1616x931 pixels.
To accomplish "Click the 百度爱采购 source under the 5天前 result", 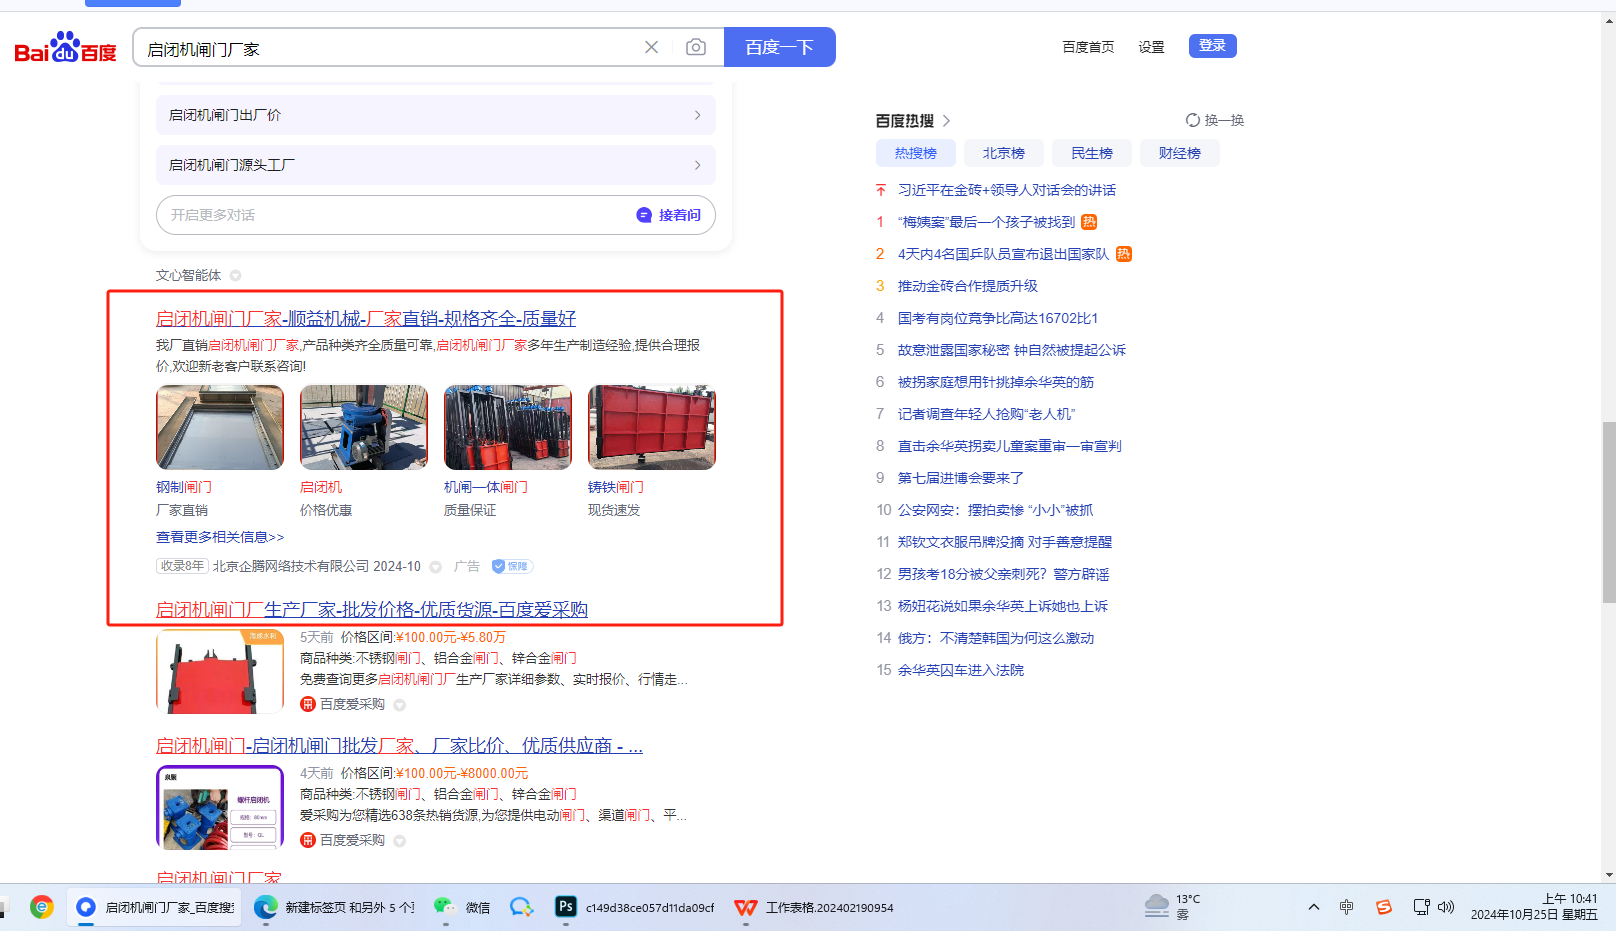I will pyautogui.click(x=343, y=704).
